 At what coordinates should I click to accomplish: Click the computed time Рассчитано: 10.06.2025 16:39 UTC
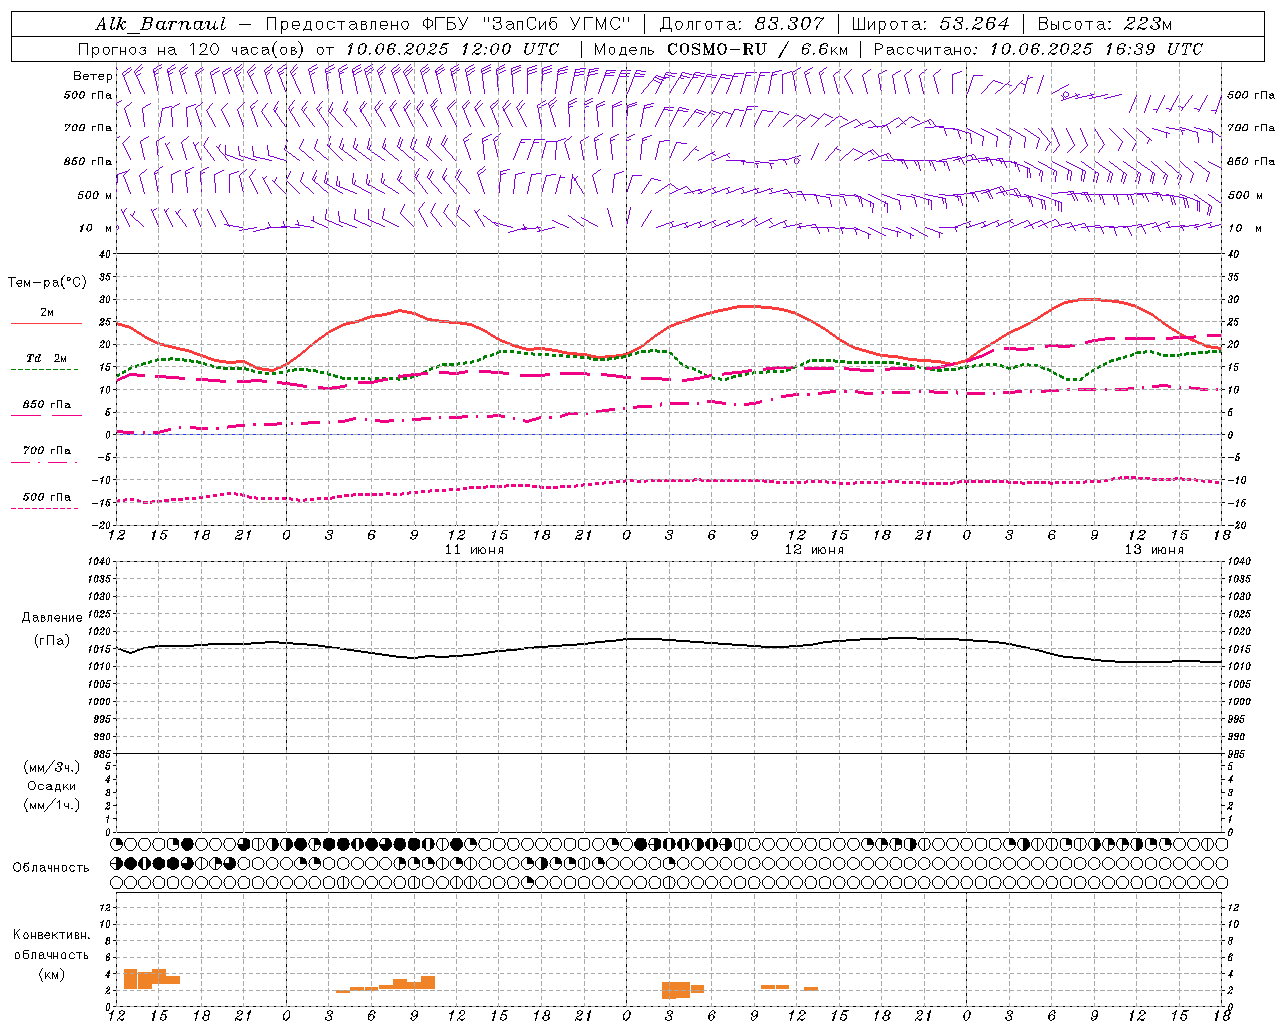pos(1038,49)
